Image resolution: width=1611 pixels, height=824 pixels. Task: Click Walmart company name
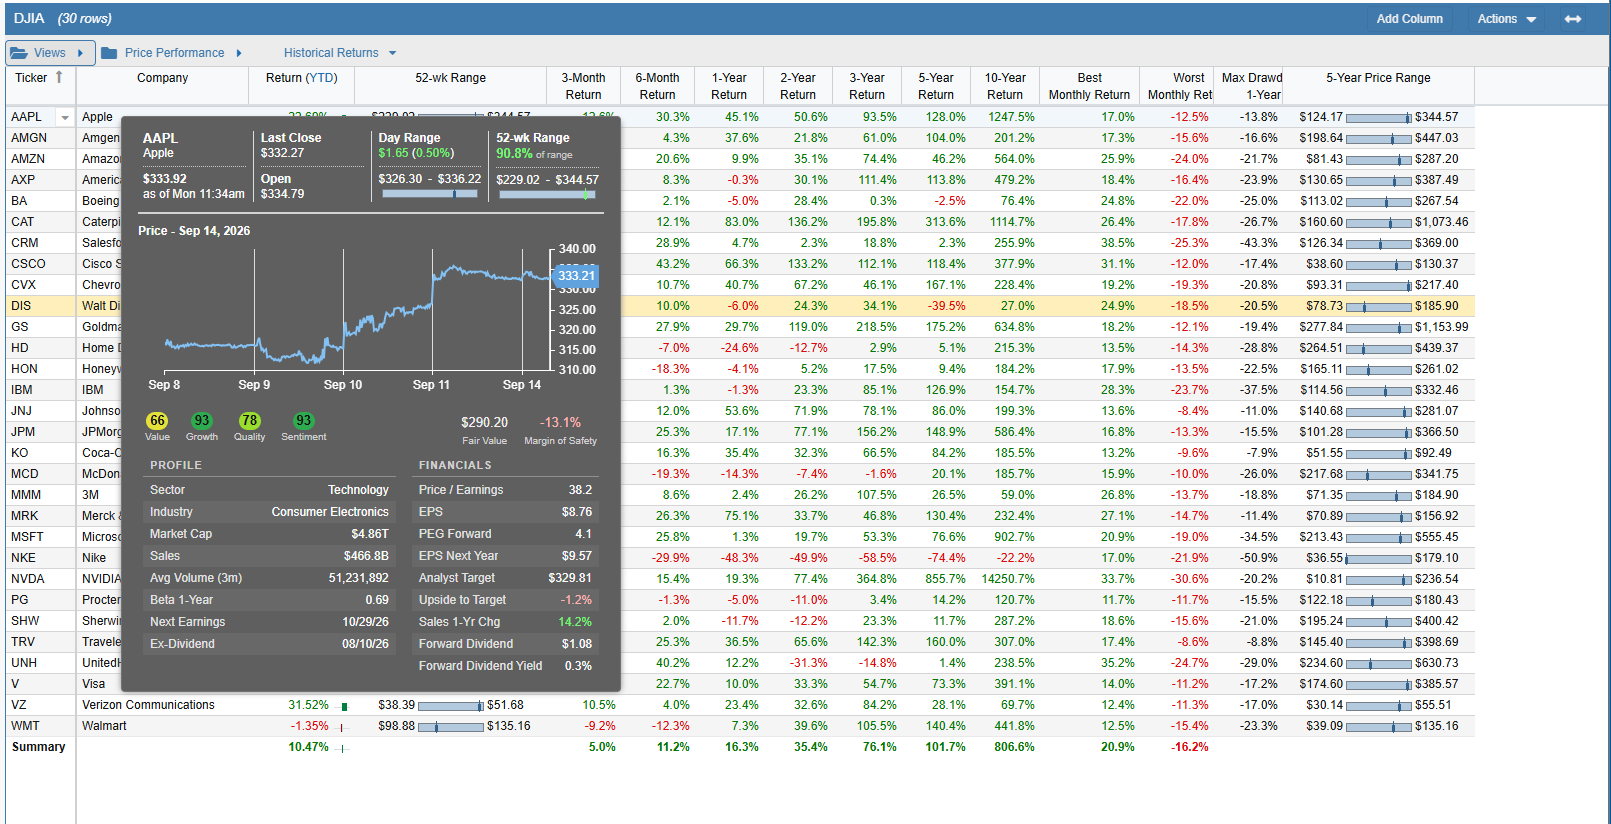coord(104,726)
